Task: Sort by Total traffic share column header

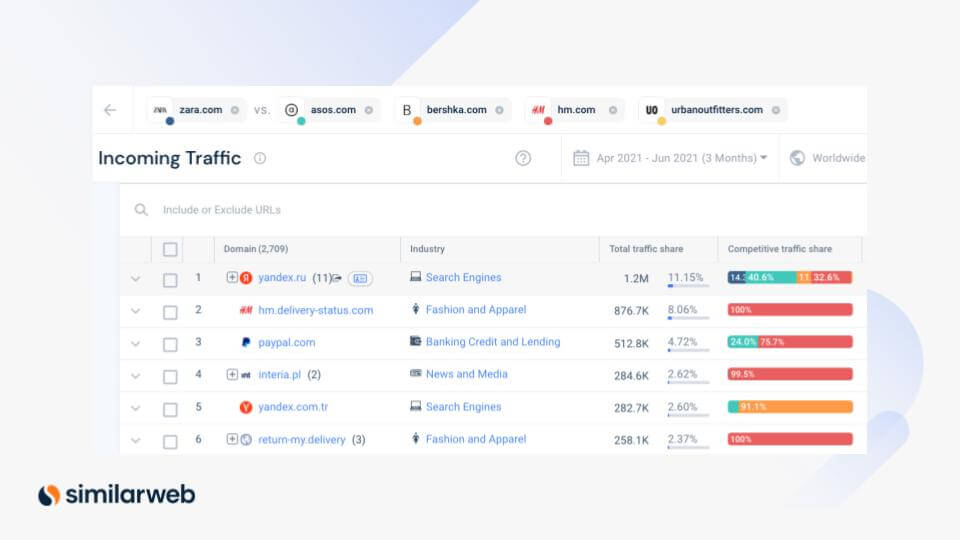Action: point(646,249)
